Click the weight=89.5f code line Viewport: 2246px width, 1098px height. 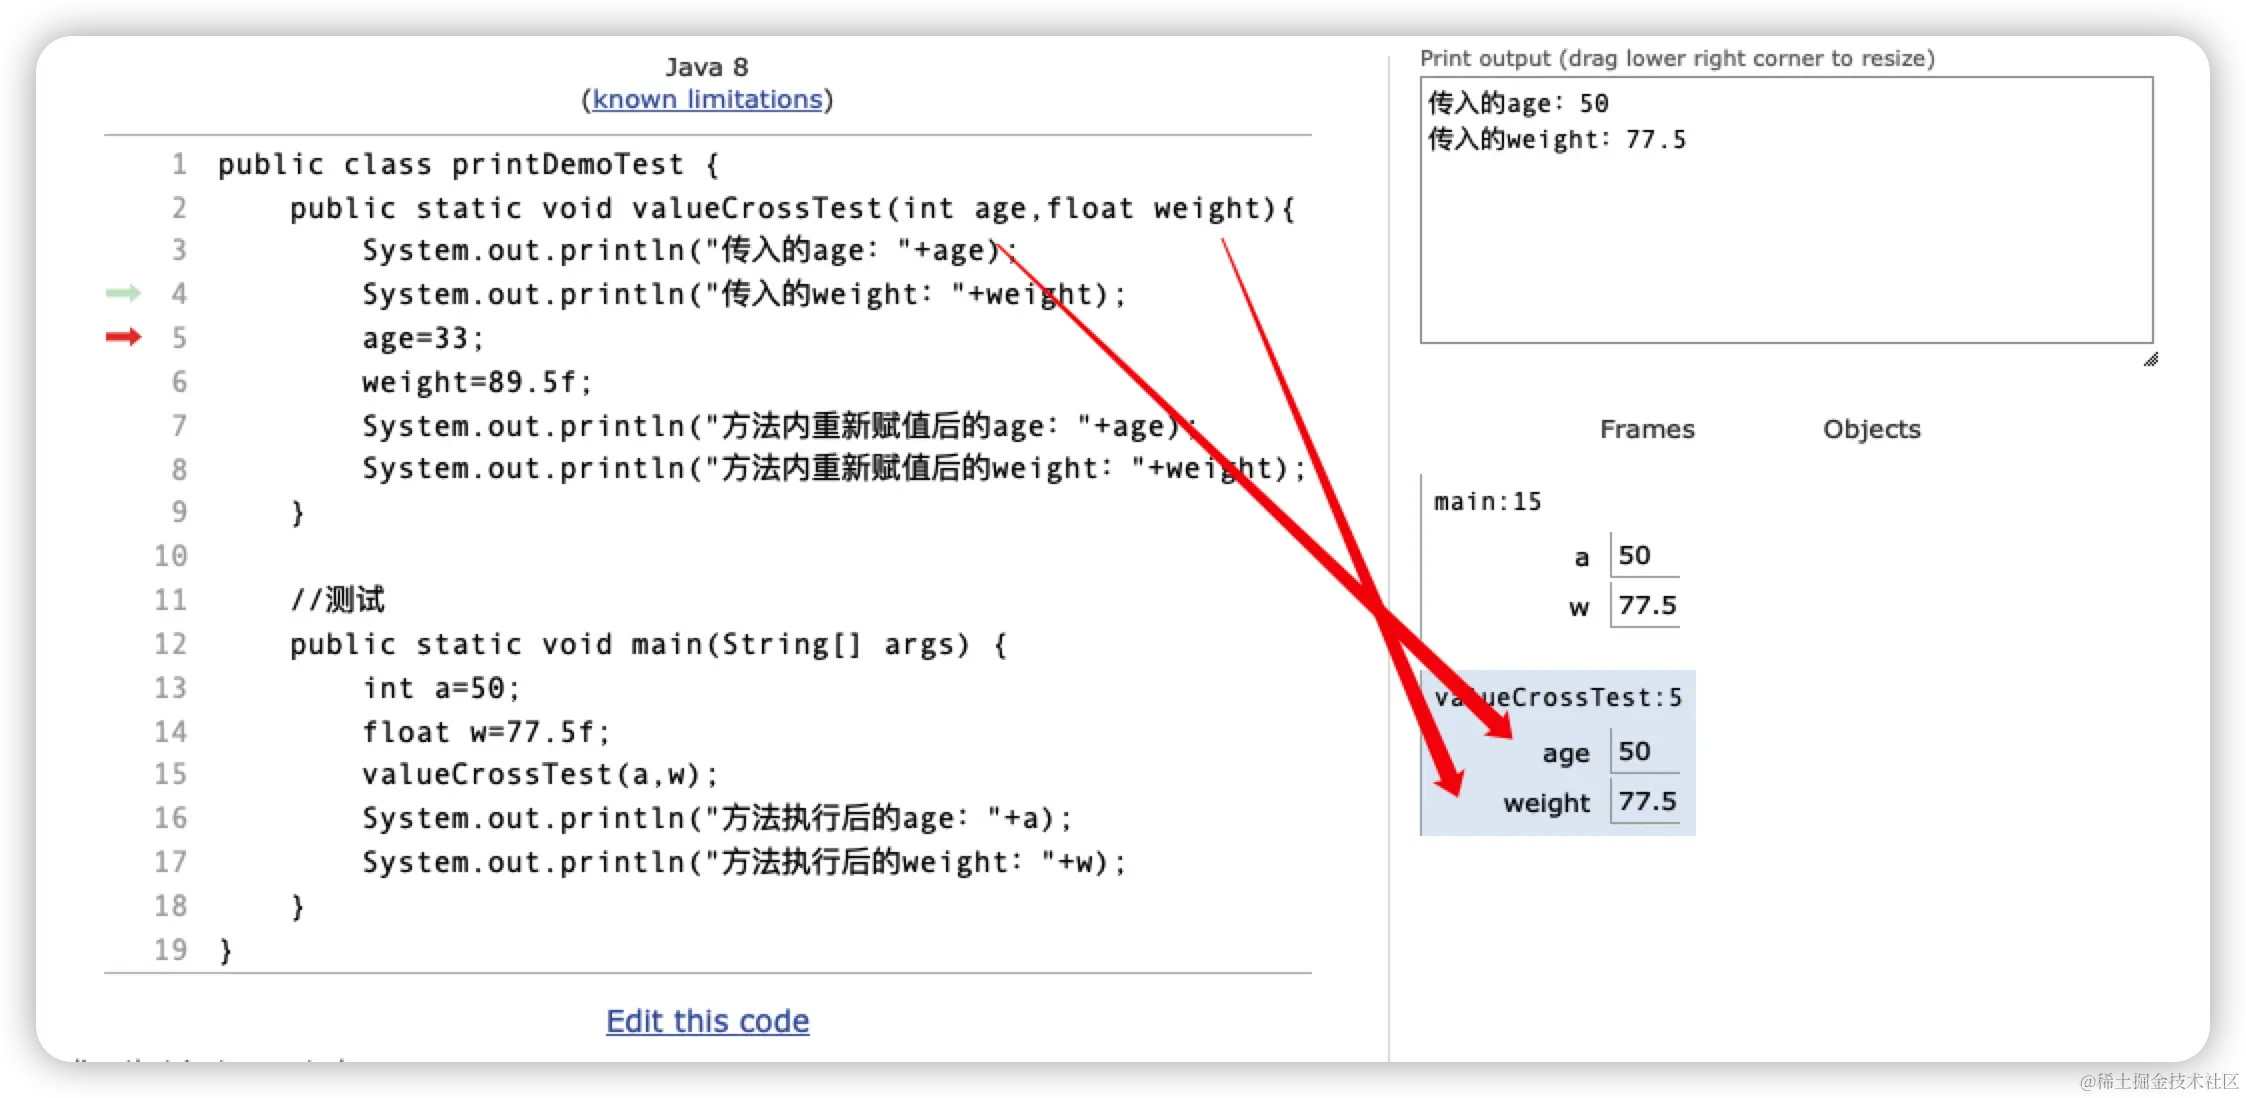(x=476, y=382)
